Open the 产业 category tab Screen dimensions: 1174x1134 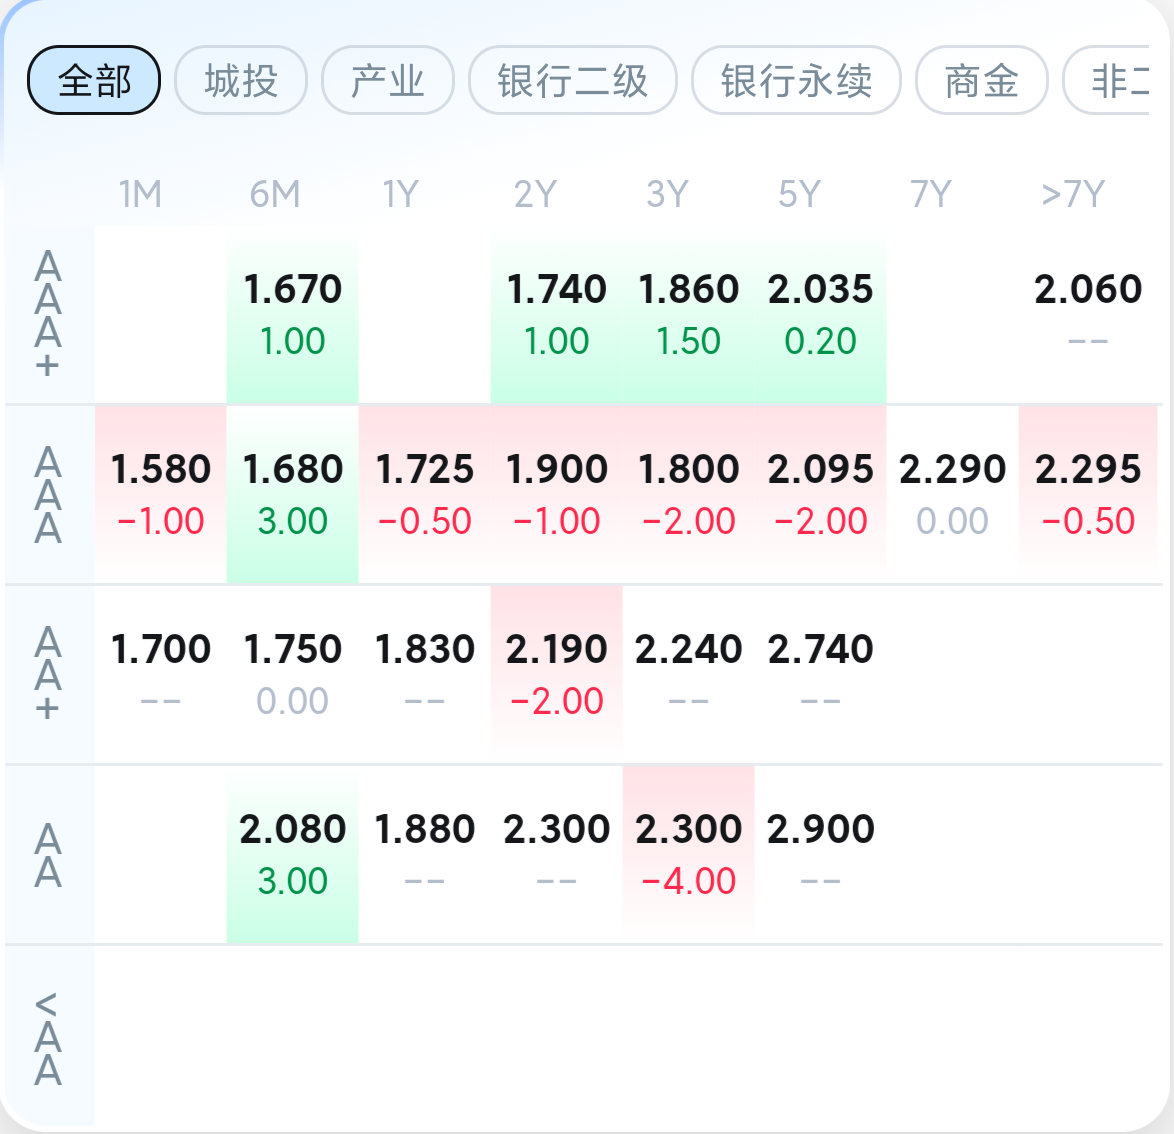point(388,80)
